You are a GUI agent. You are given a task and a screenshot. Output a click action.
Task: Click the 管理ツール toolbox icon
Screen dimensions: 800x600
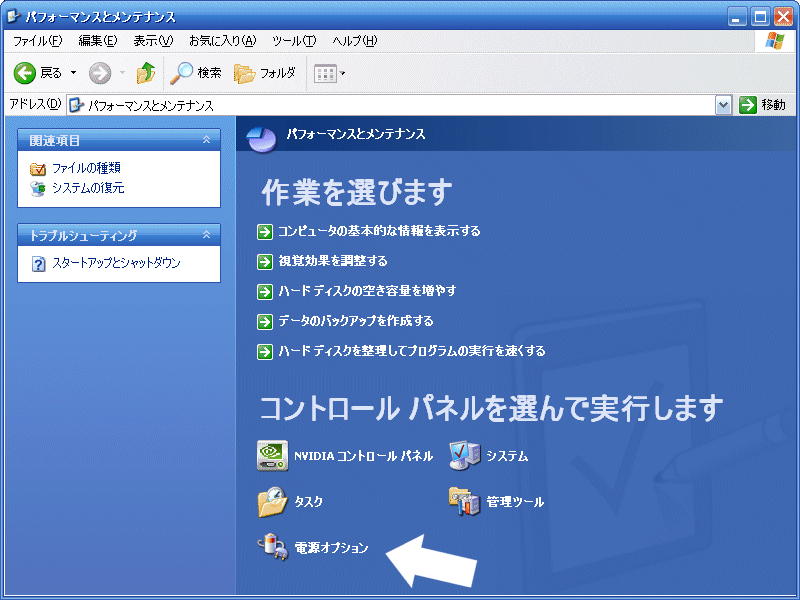click(465, 502)
